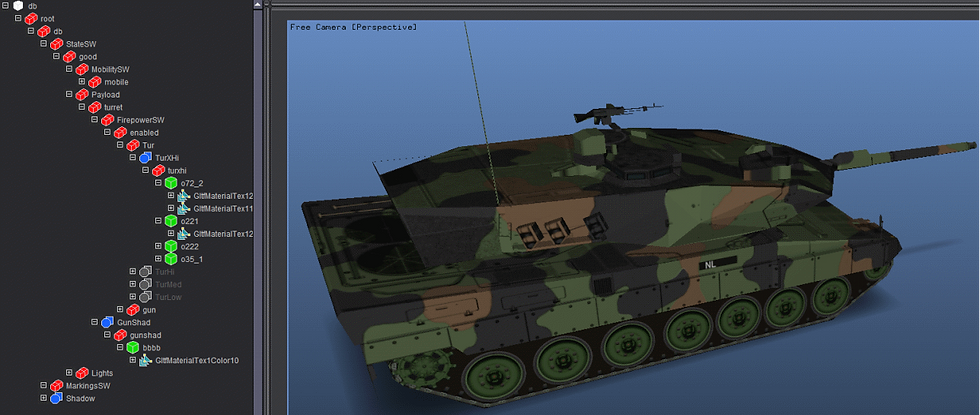
Task: Click the red icon next to MarkingsSW
Action: (56, 385)
